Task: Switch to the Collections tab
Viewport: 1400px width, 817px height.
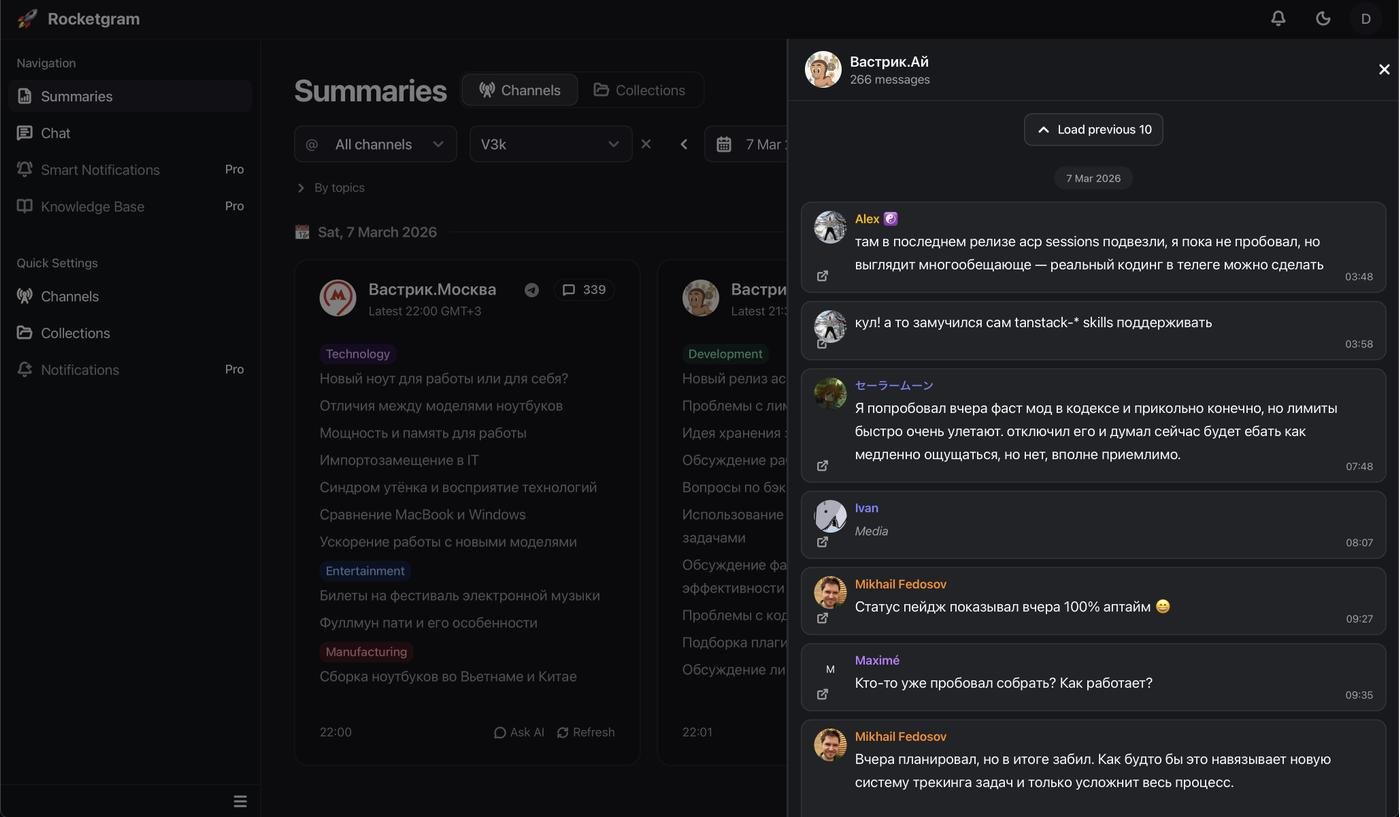Action: coord(640,90)
